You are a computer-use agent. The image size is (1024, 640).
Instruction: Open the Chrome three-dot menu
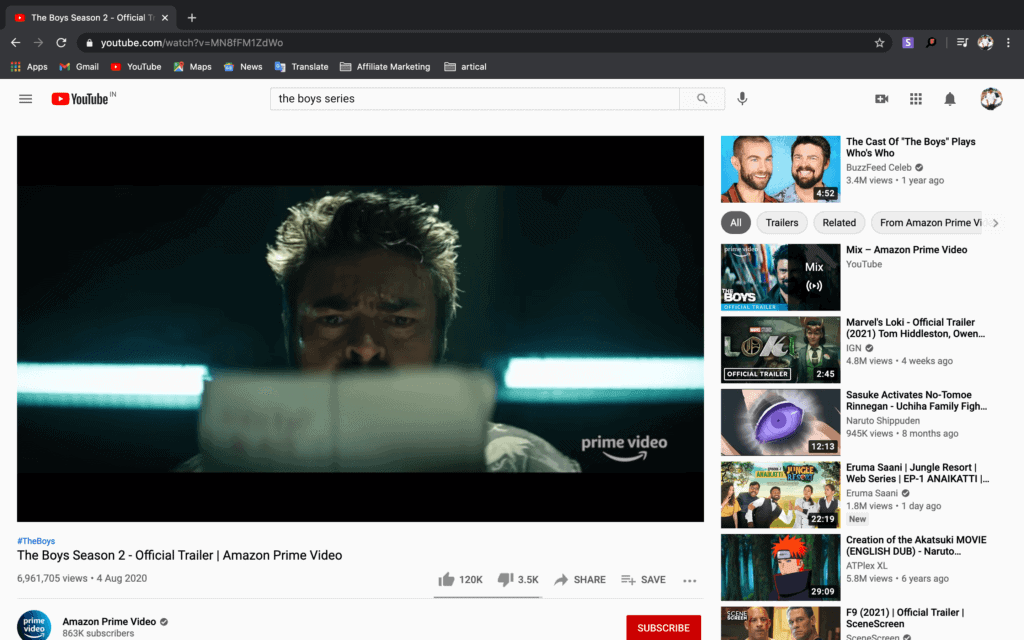(1008, 42)
